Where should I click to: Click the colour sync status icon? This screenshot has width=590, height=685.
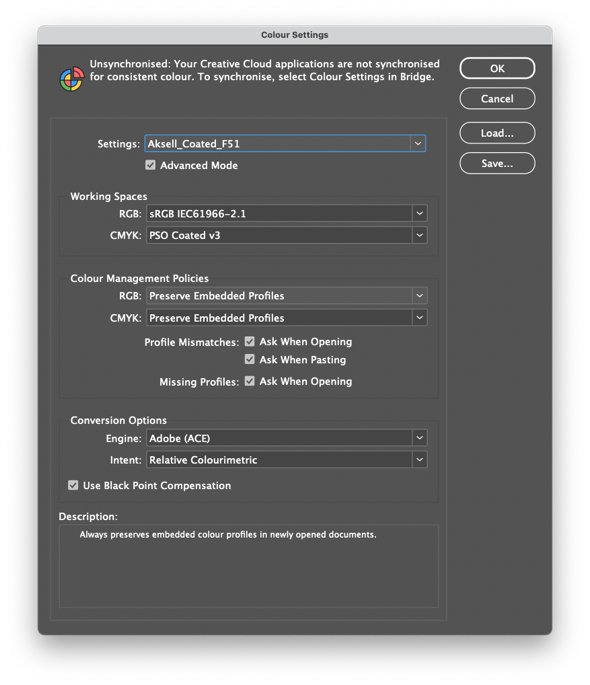click(x=72, y=79)
